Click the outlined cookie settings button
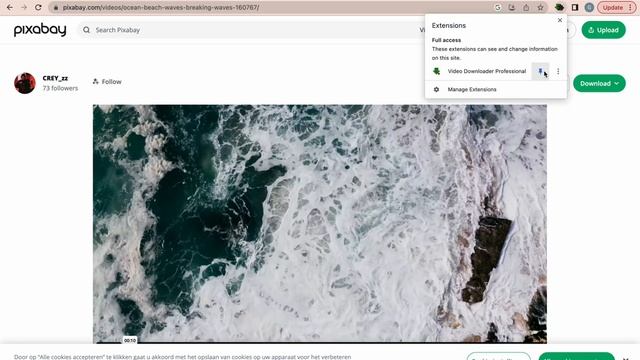The width and height of the screenshot is (640, 360). pos(498,357)
